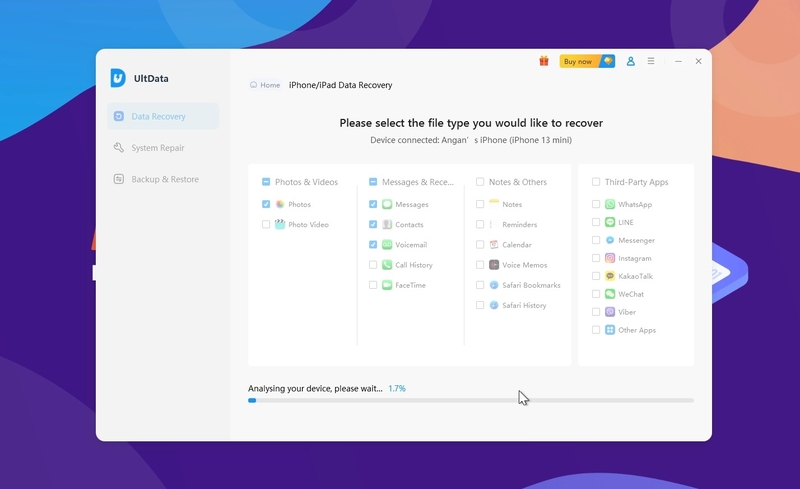800x489 pixels.
Task: Check the Viber checkbox
Action: [596, 312]
